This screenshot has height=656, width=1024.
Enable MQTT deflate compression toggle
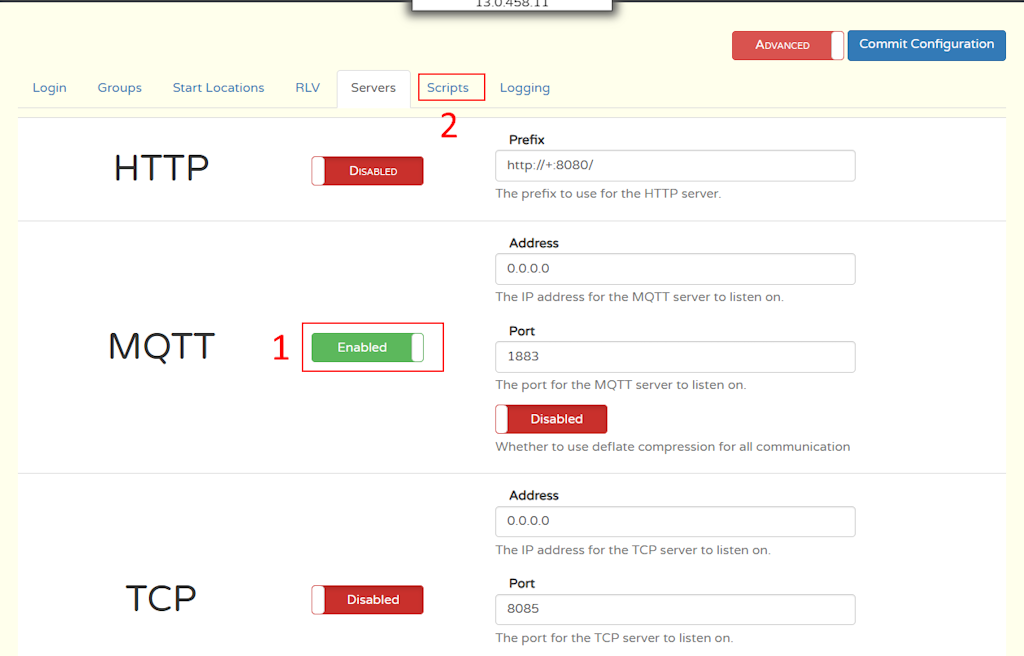pyautogui.click(x=551, y=419)
